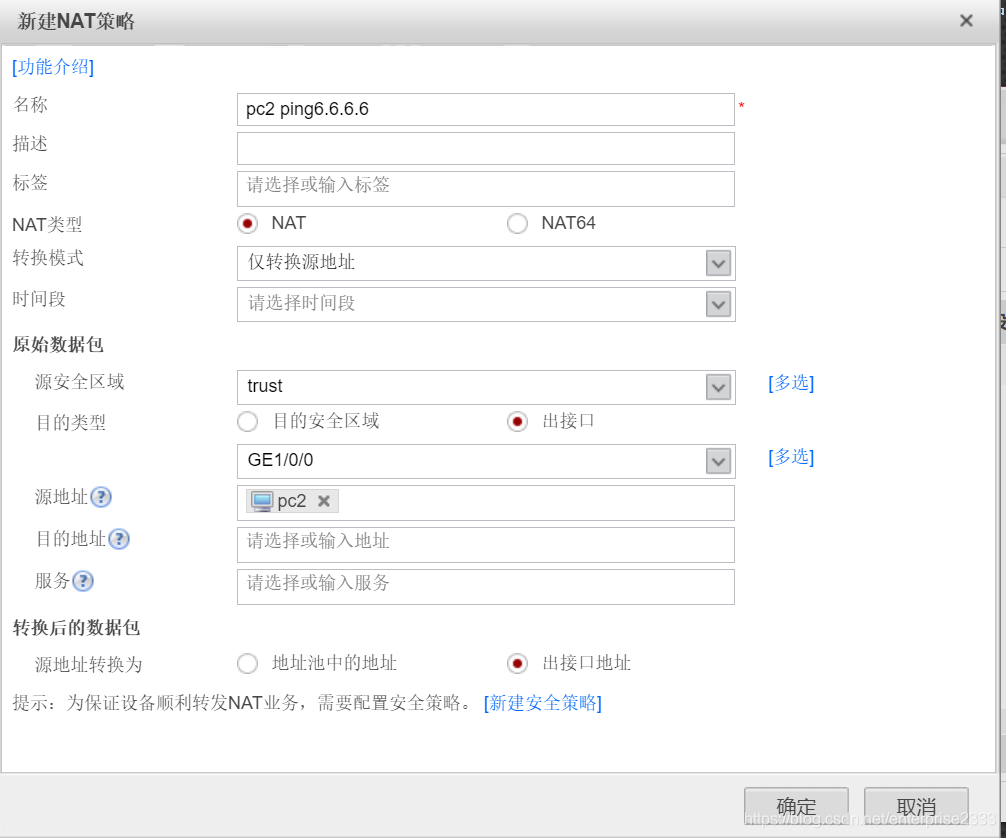
Task: Click the help icon next to 源地址
Action: click(x=101, y=497)
